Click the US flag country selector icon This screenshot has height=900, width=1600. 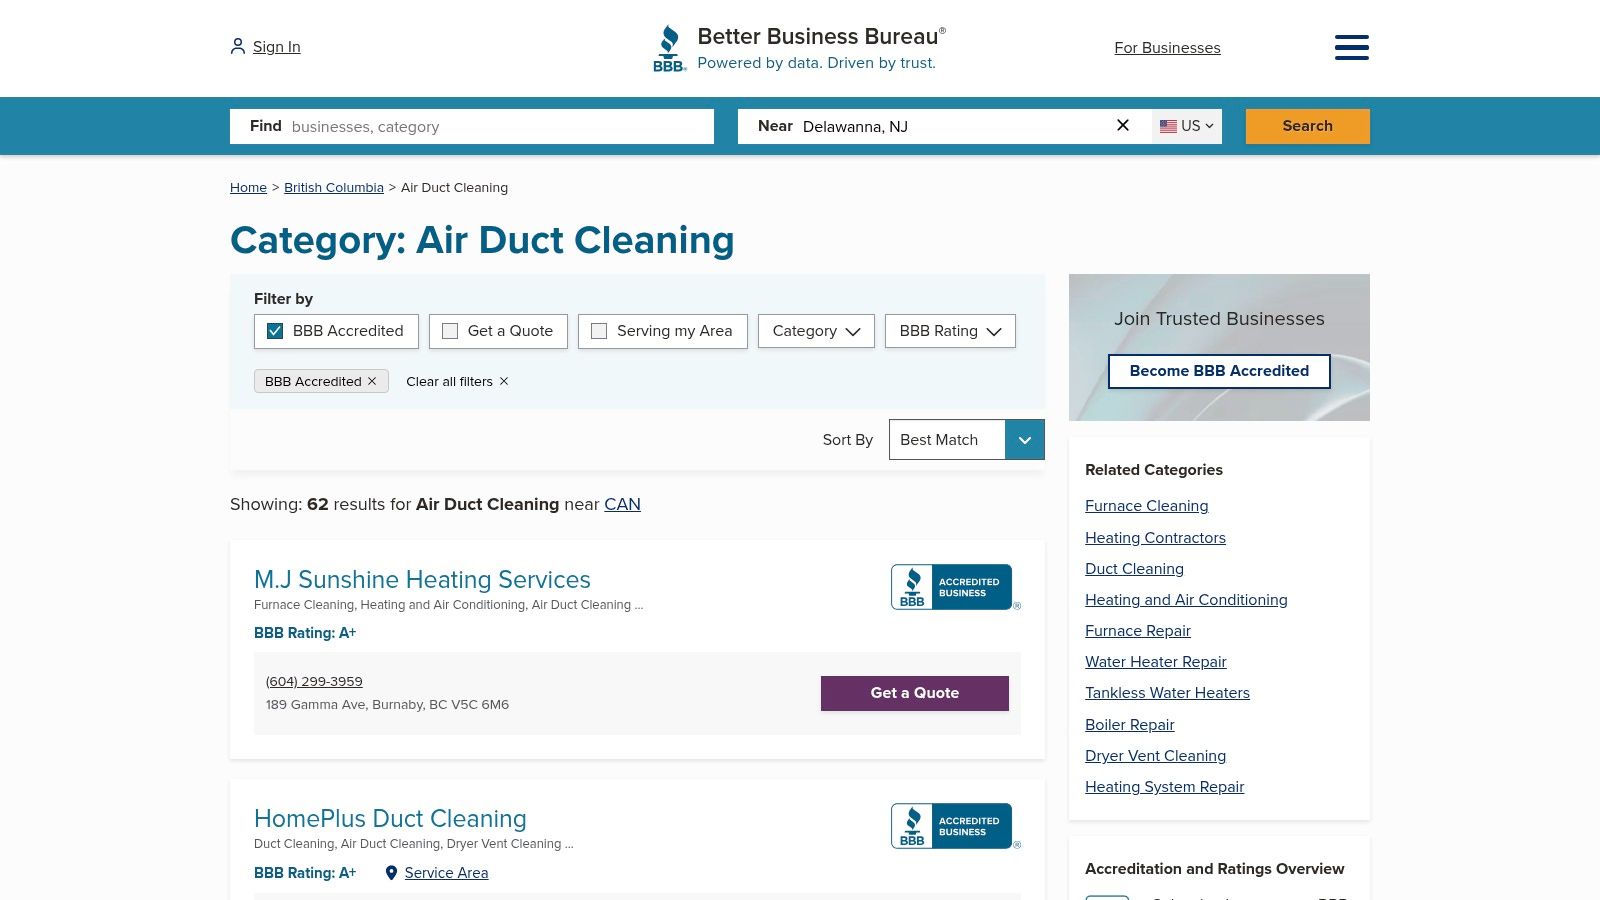[1169, 126]
